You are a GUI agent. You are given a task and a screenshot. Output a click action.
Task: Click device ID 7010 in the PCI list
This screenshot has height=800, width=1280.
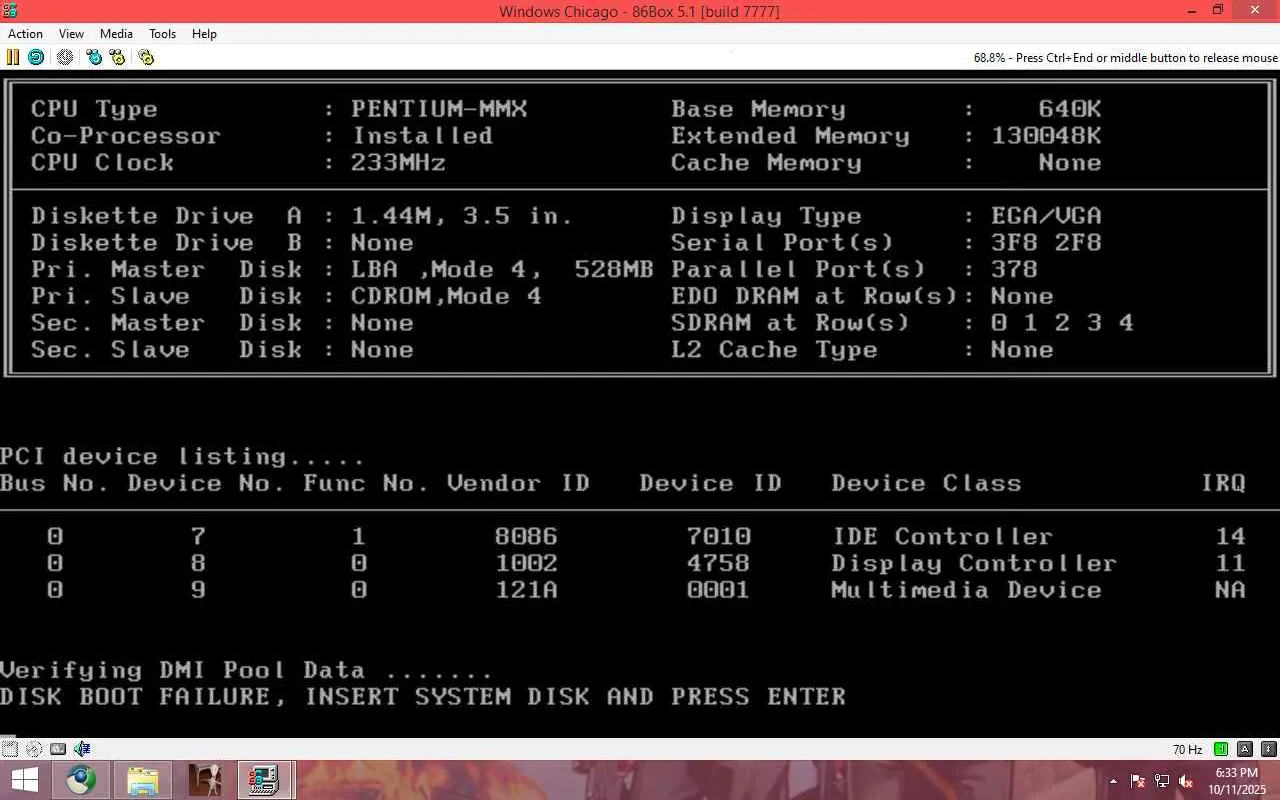click(718, 537)
